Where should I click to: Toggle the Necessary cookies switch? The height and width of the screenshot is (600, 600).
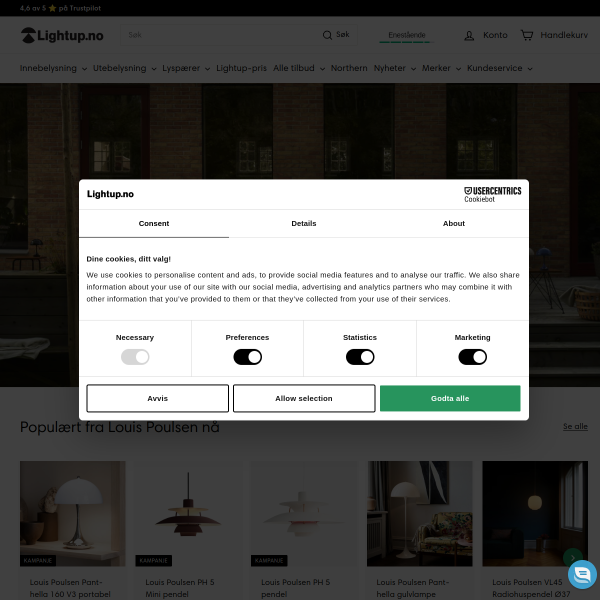coord(135,357)
